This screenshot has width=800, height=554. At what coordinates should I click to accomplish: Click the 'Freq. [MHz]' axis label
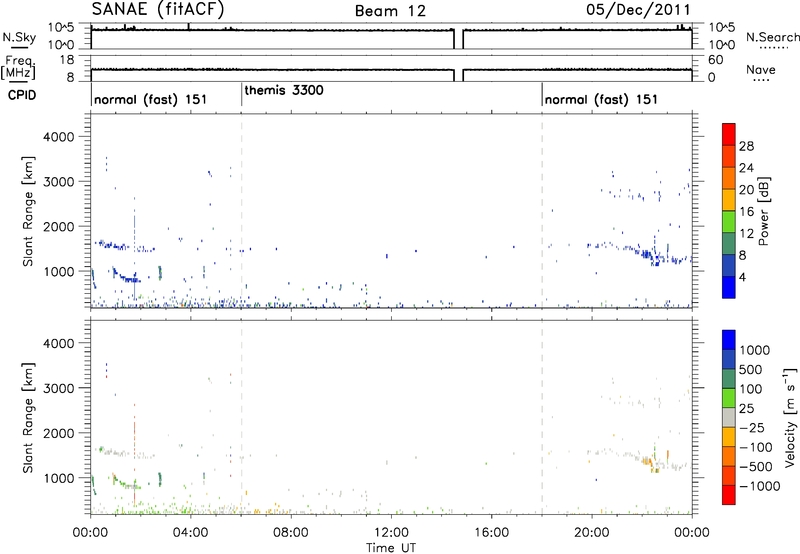19,68
